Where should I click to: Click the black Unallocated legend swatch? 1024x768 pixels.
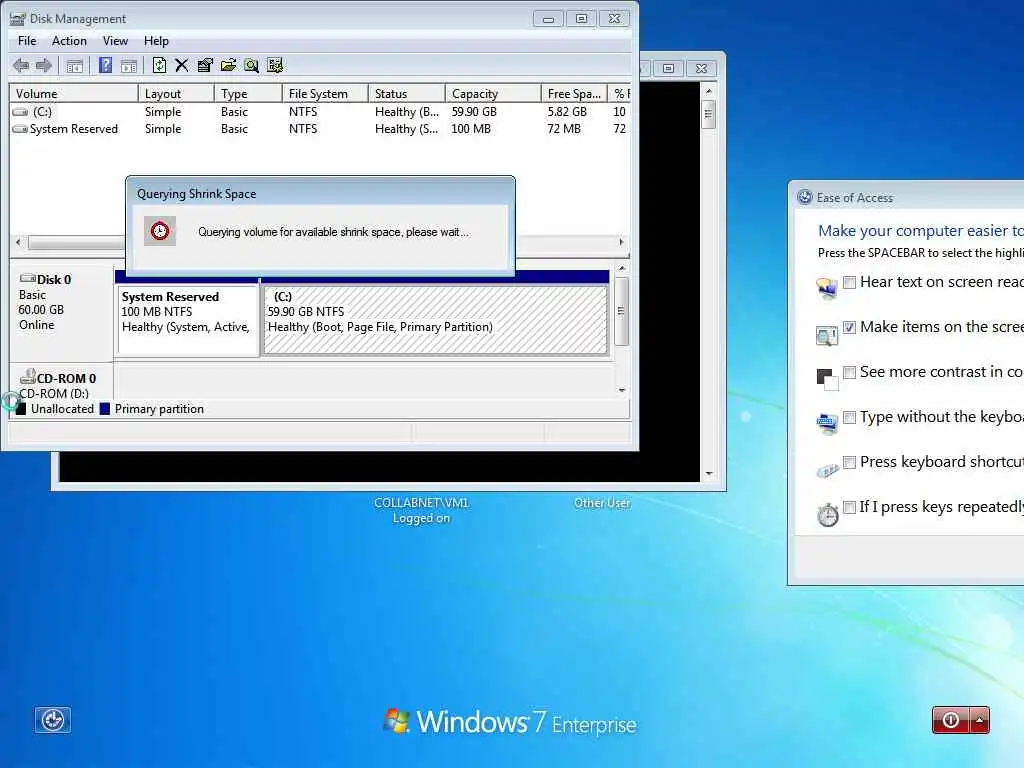click(20, 409)
